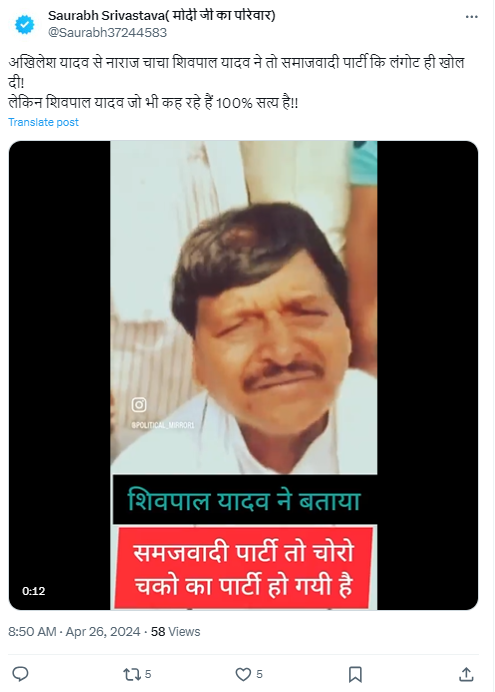The image size is (495, 692).
Task: Repost this tweet using retweet arrows
Action: (131, 674)
